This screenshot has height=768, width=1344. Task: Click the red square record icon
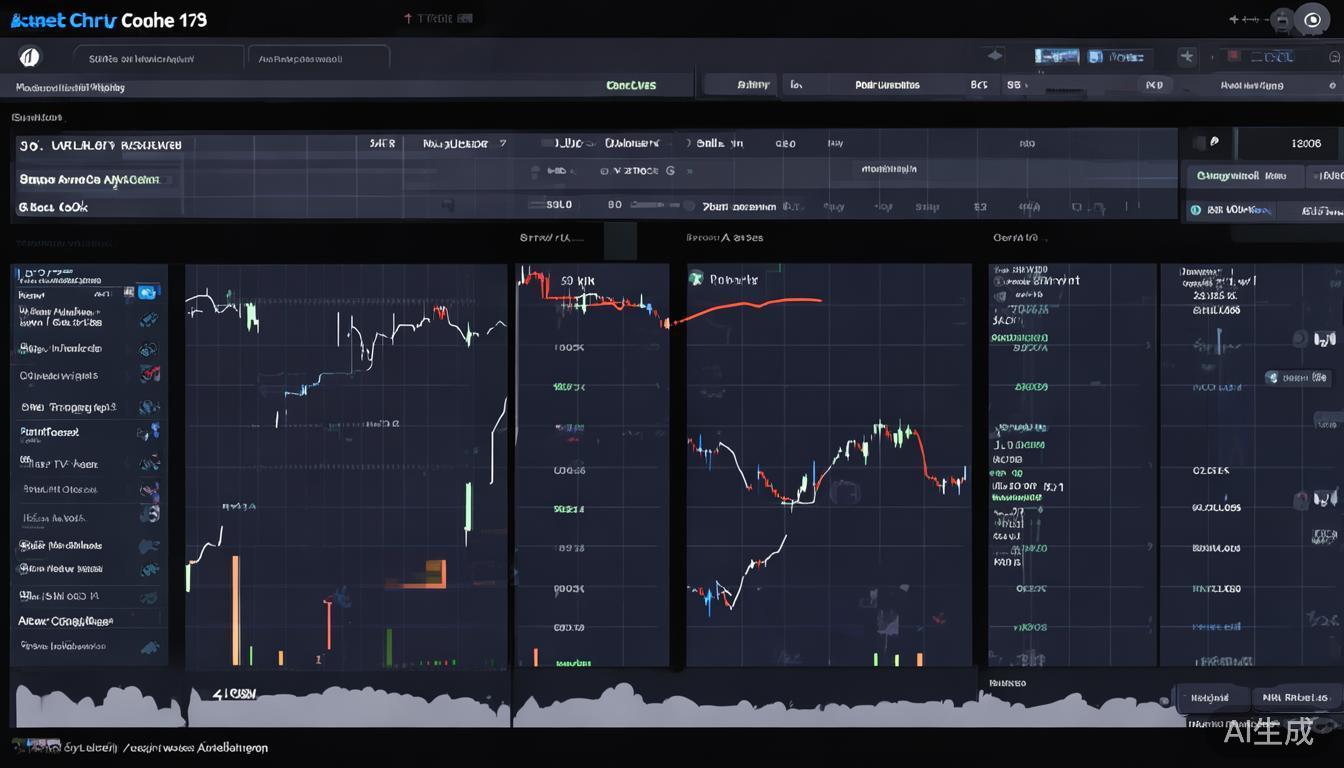pyautogui.click(x=1233, y=57)
